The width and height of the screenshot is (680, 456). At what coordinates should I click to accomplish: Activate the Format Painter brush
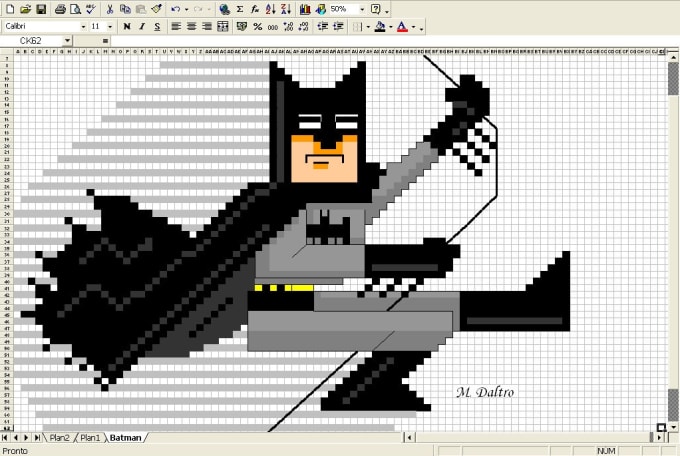[156, 9]
